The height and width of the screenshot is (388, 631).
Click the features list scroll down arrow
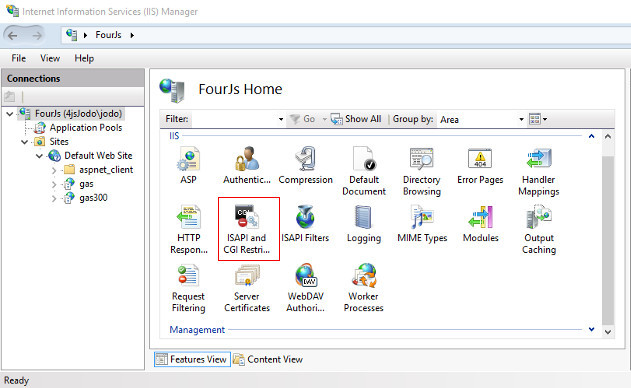[x=608, y=332]
